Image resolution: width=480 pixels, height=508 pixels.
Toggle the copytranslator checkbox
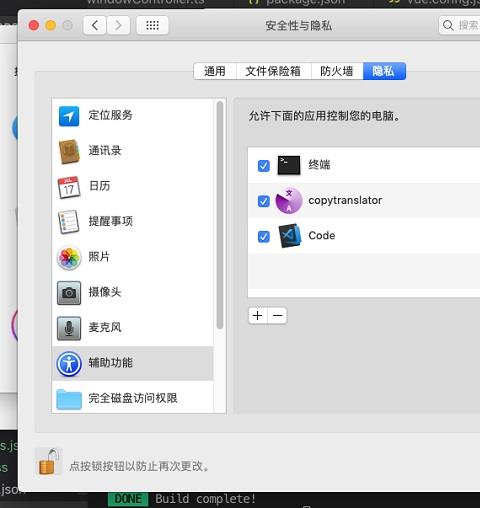pos(264,201)
